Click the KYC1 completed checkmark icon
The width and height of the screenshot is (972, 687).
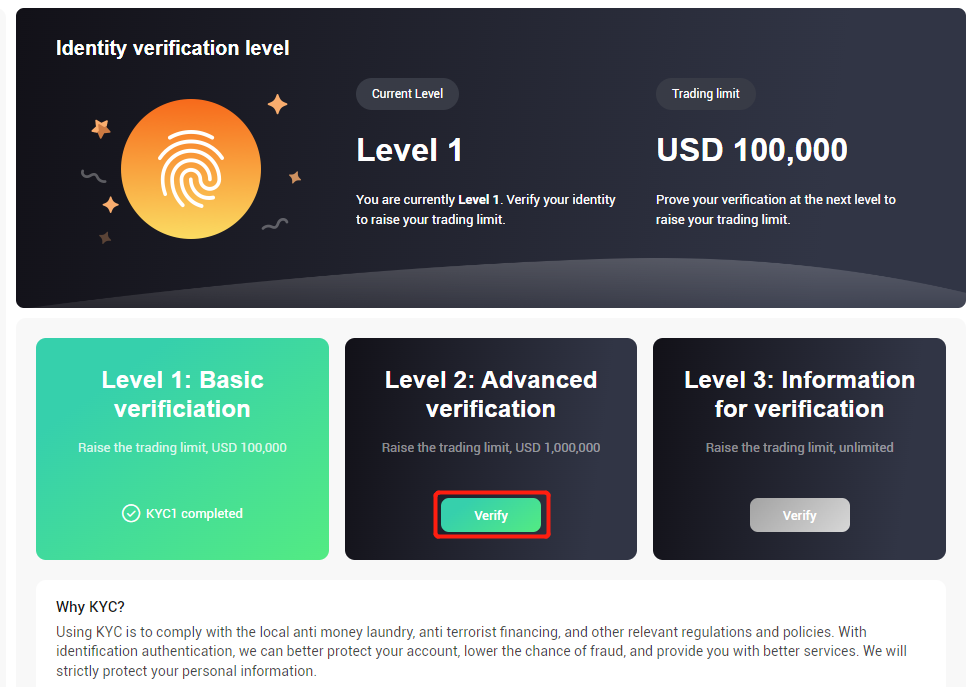pos(131,513)
